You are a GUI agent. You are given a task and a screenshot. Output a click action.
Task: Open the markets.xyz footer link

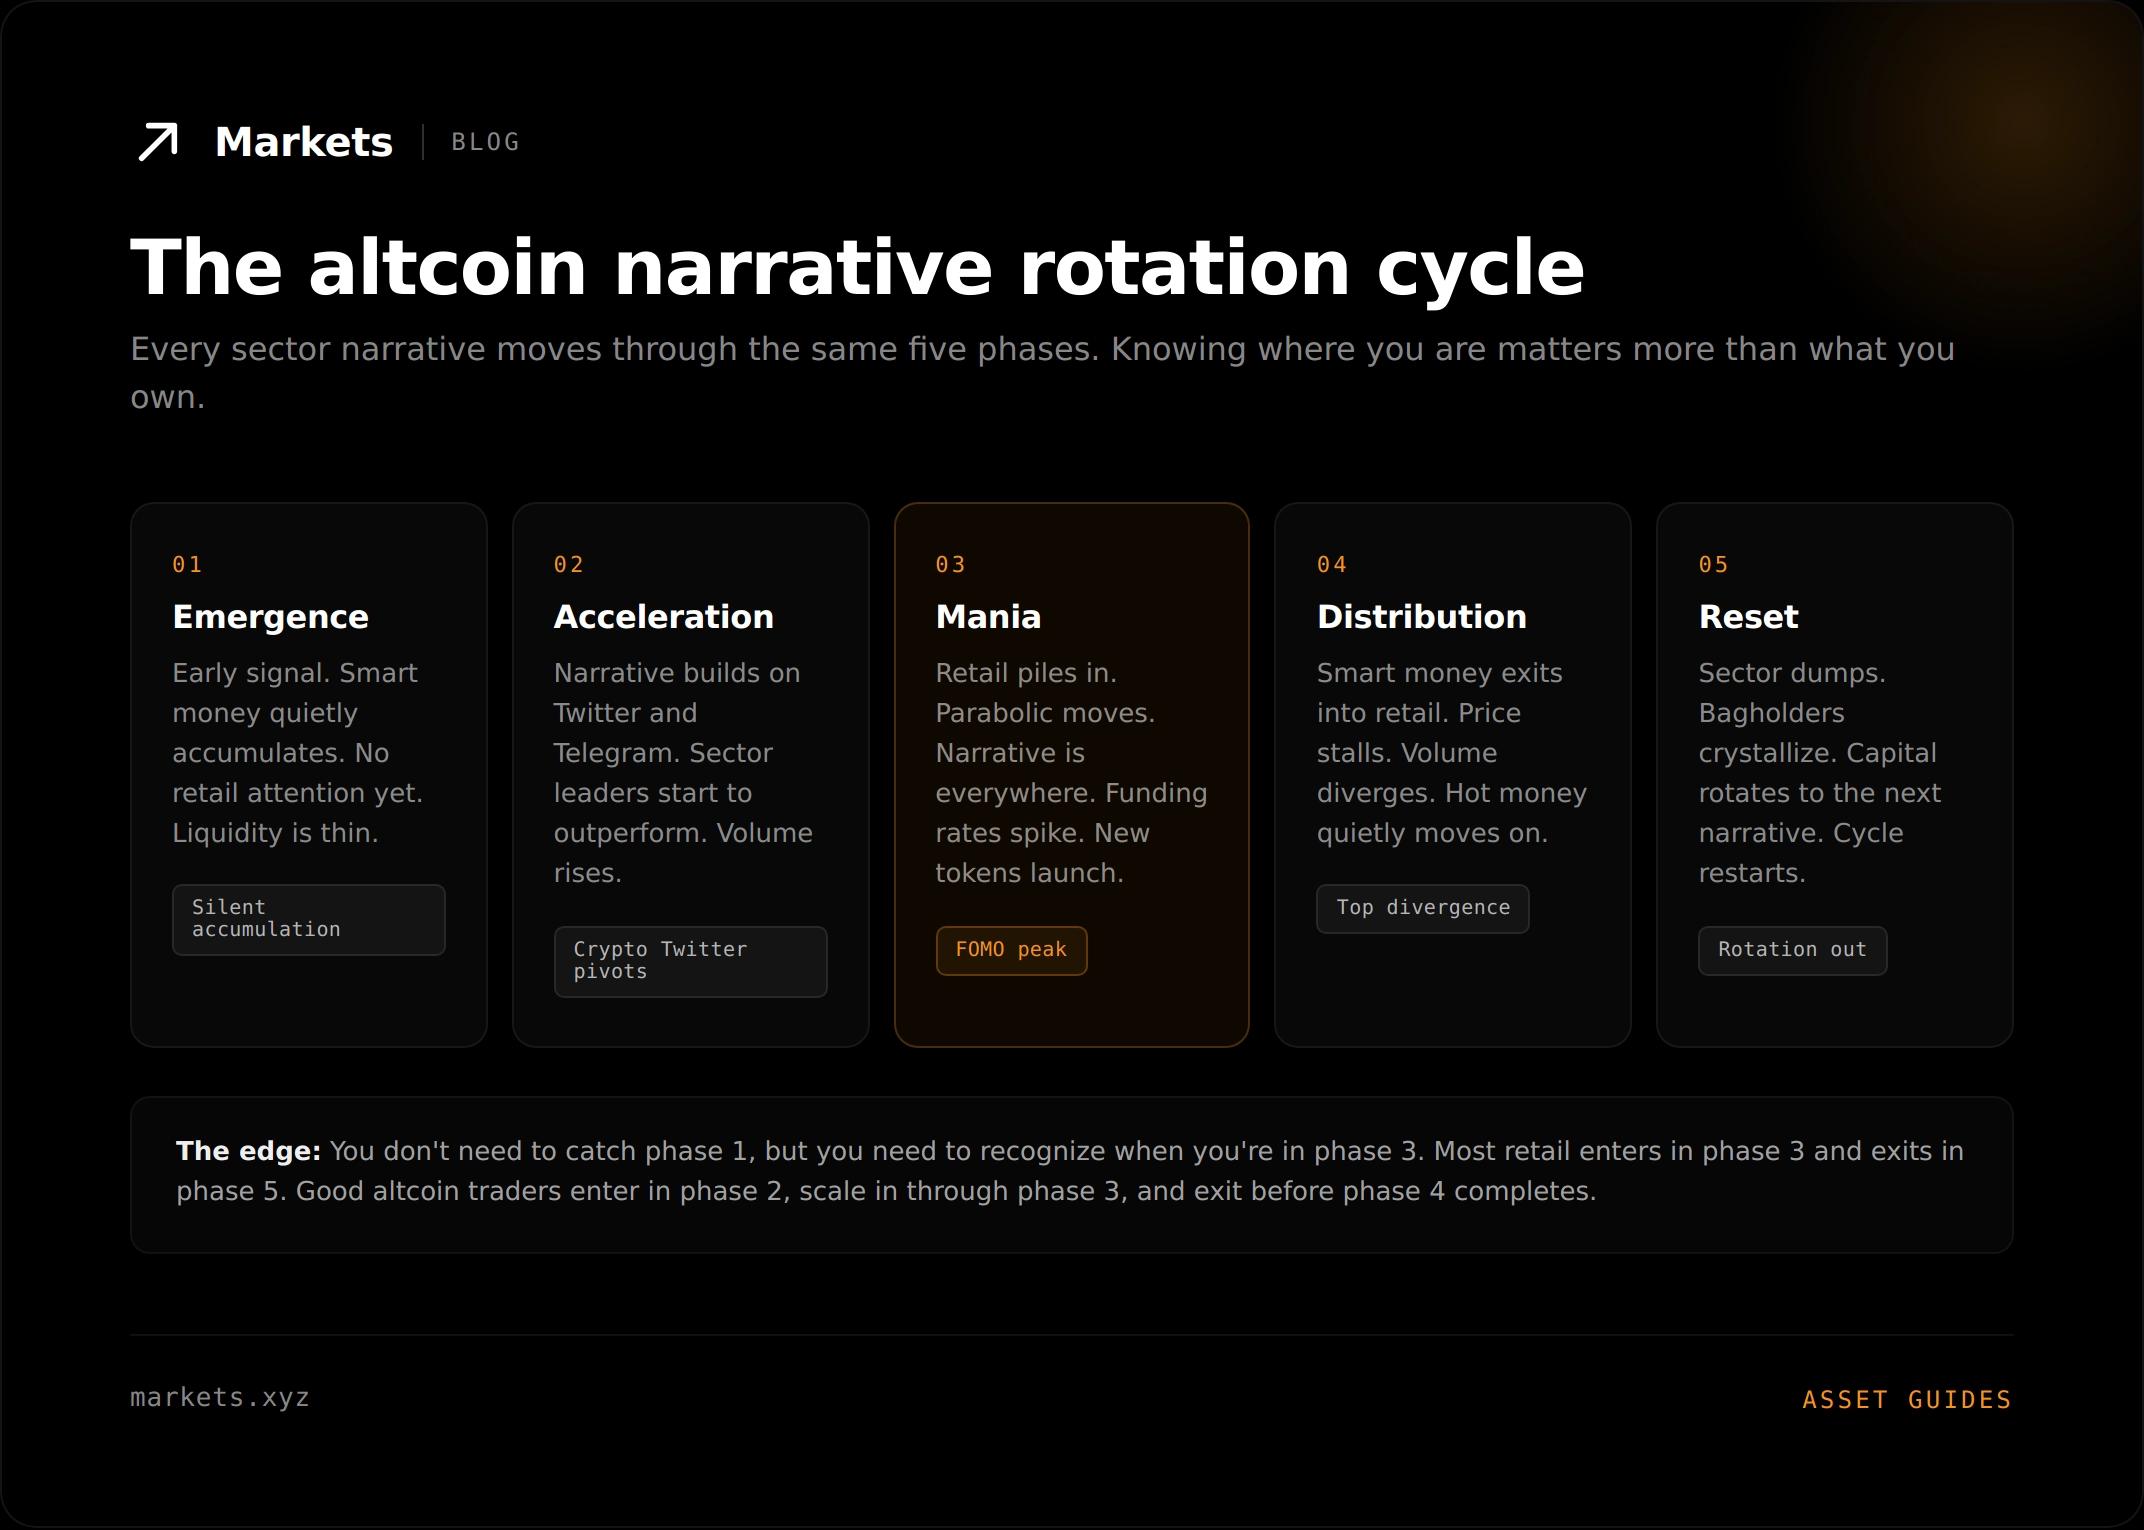point(220,1397)
